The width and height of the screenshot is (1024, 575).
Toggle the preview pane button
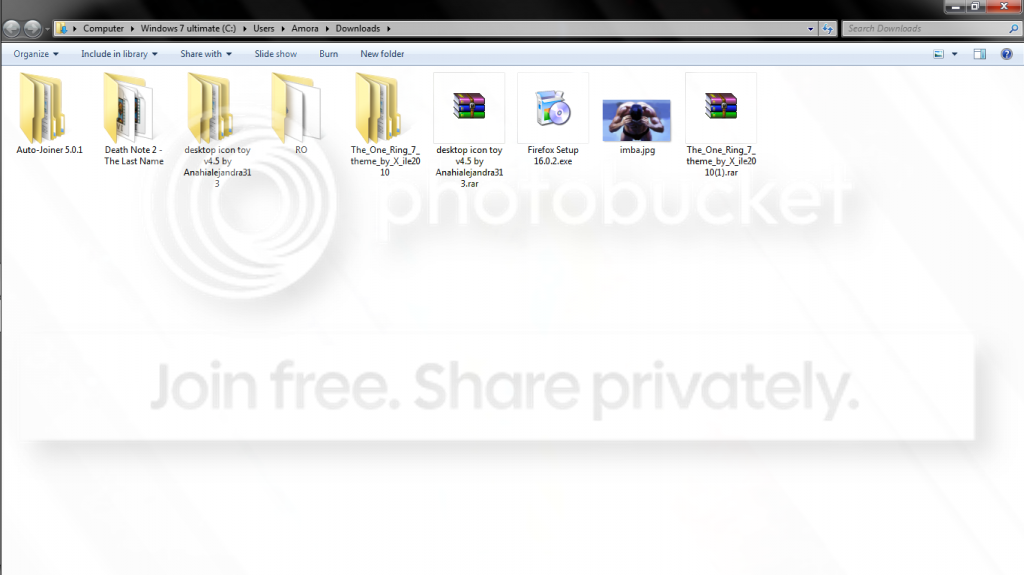980,54
